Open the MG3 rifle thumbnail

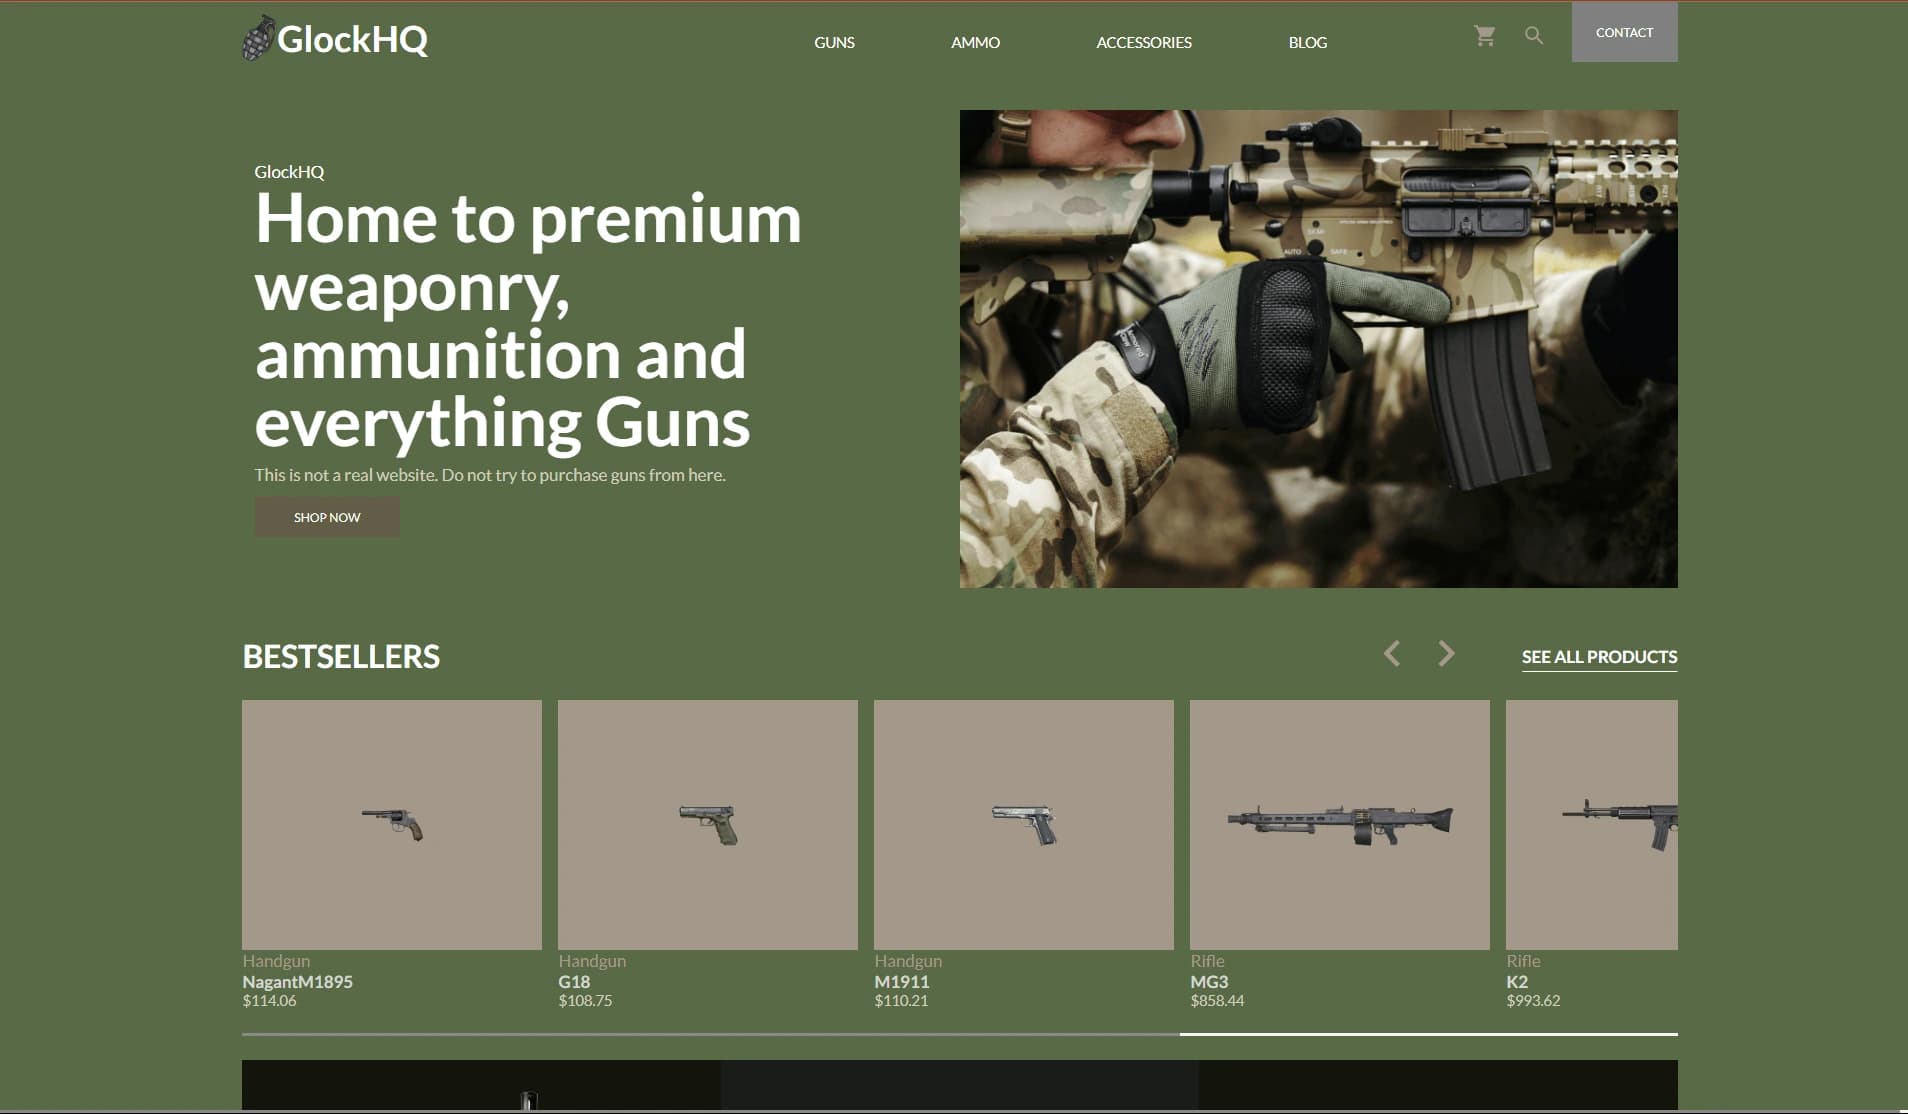(1340, 825)
